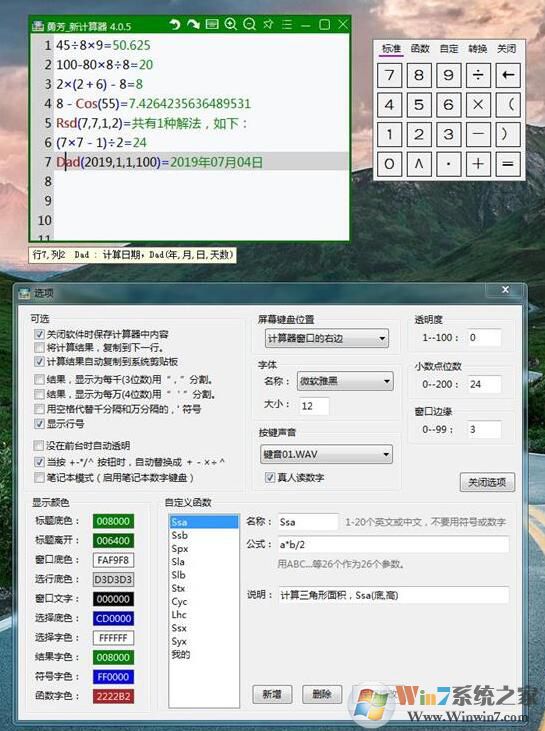Tap the 3 key on keypad

[x=448, y=134]
